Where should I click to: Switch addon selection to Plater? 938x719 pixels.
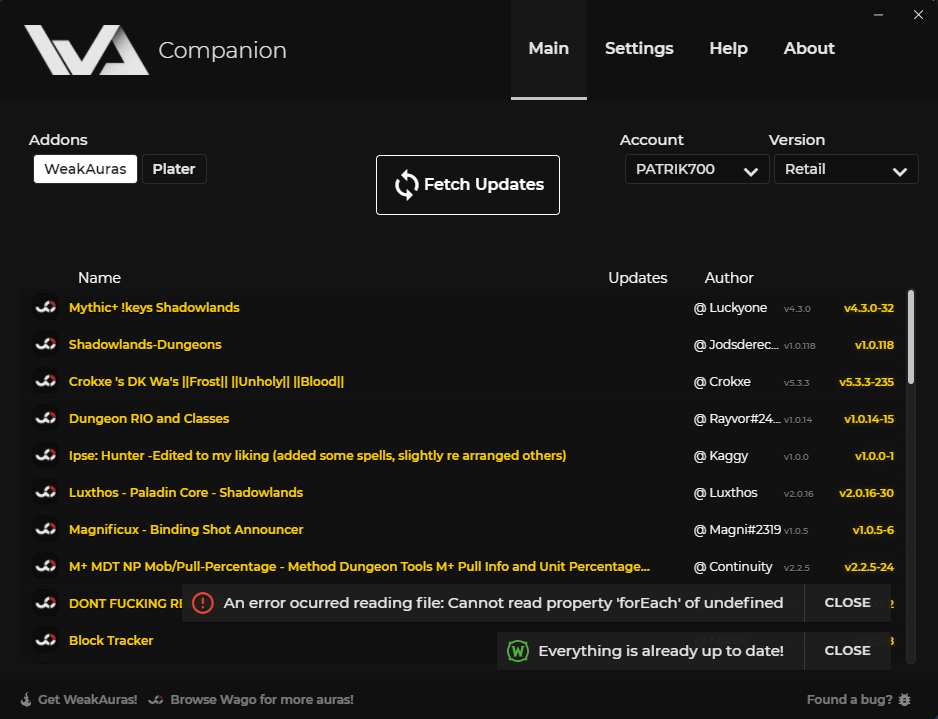tap(174, 169)
